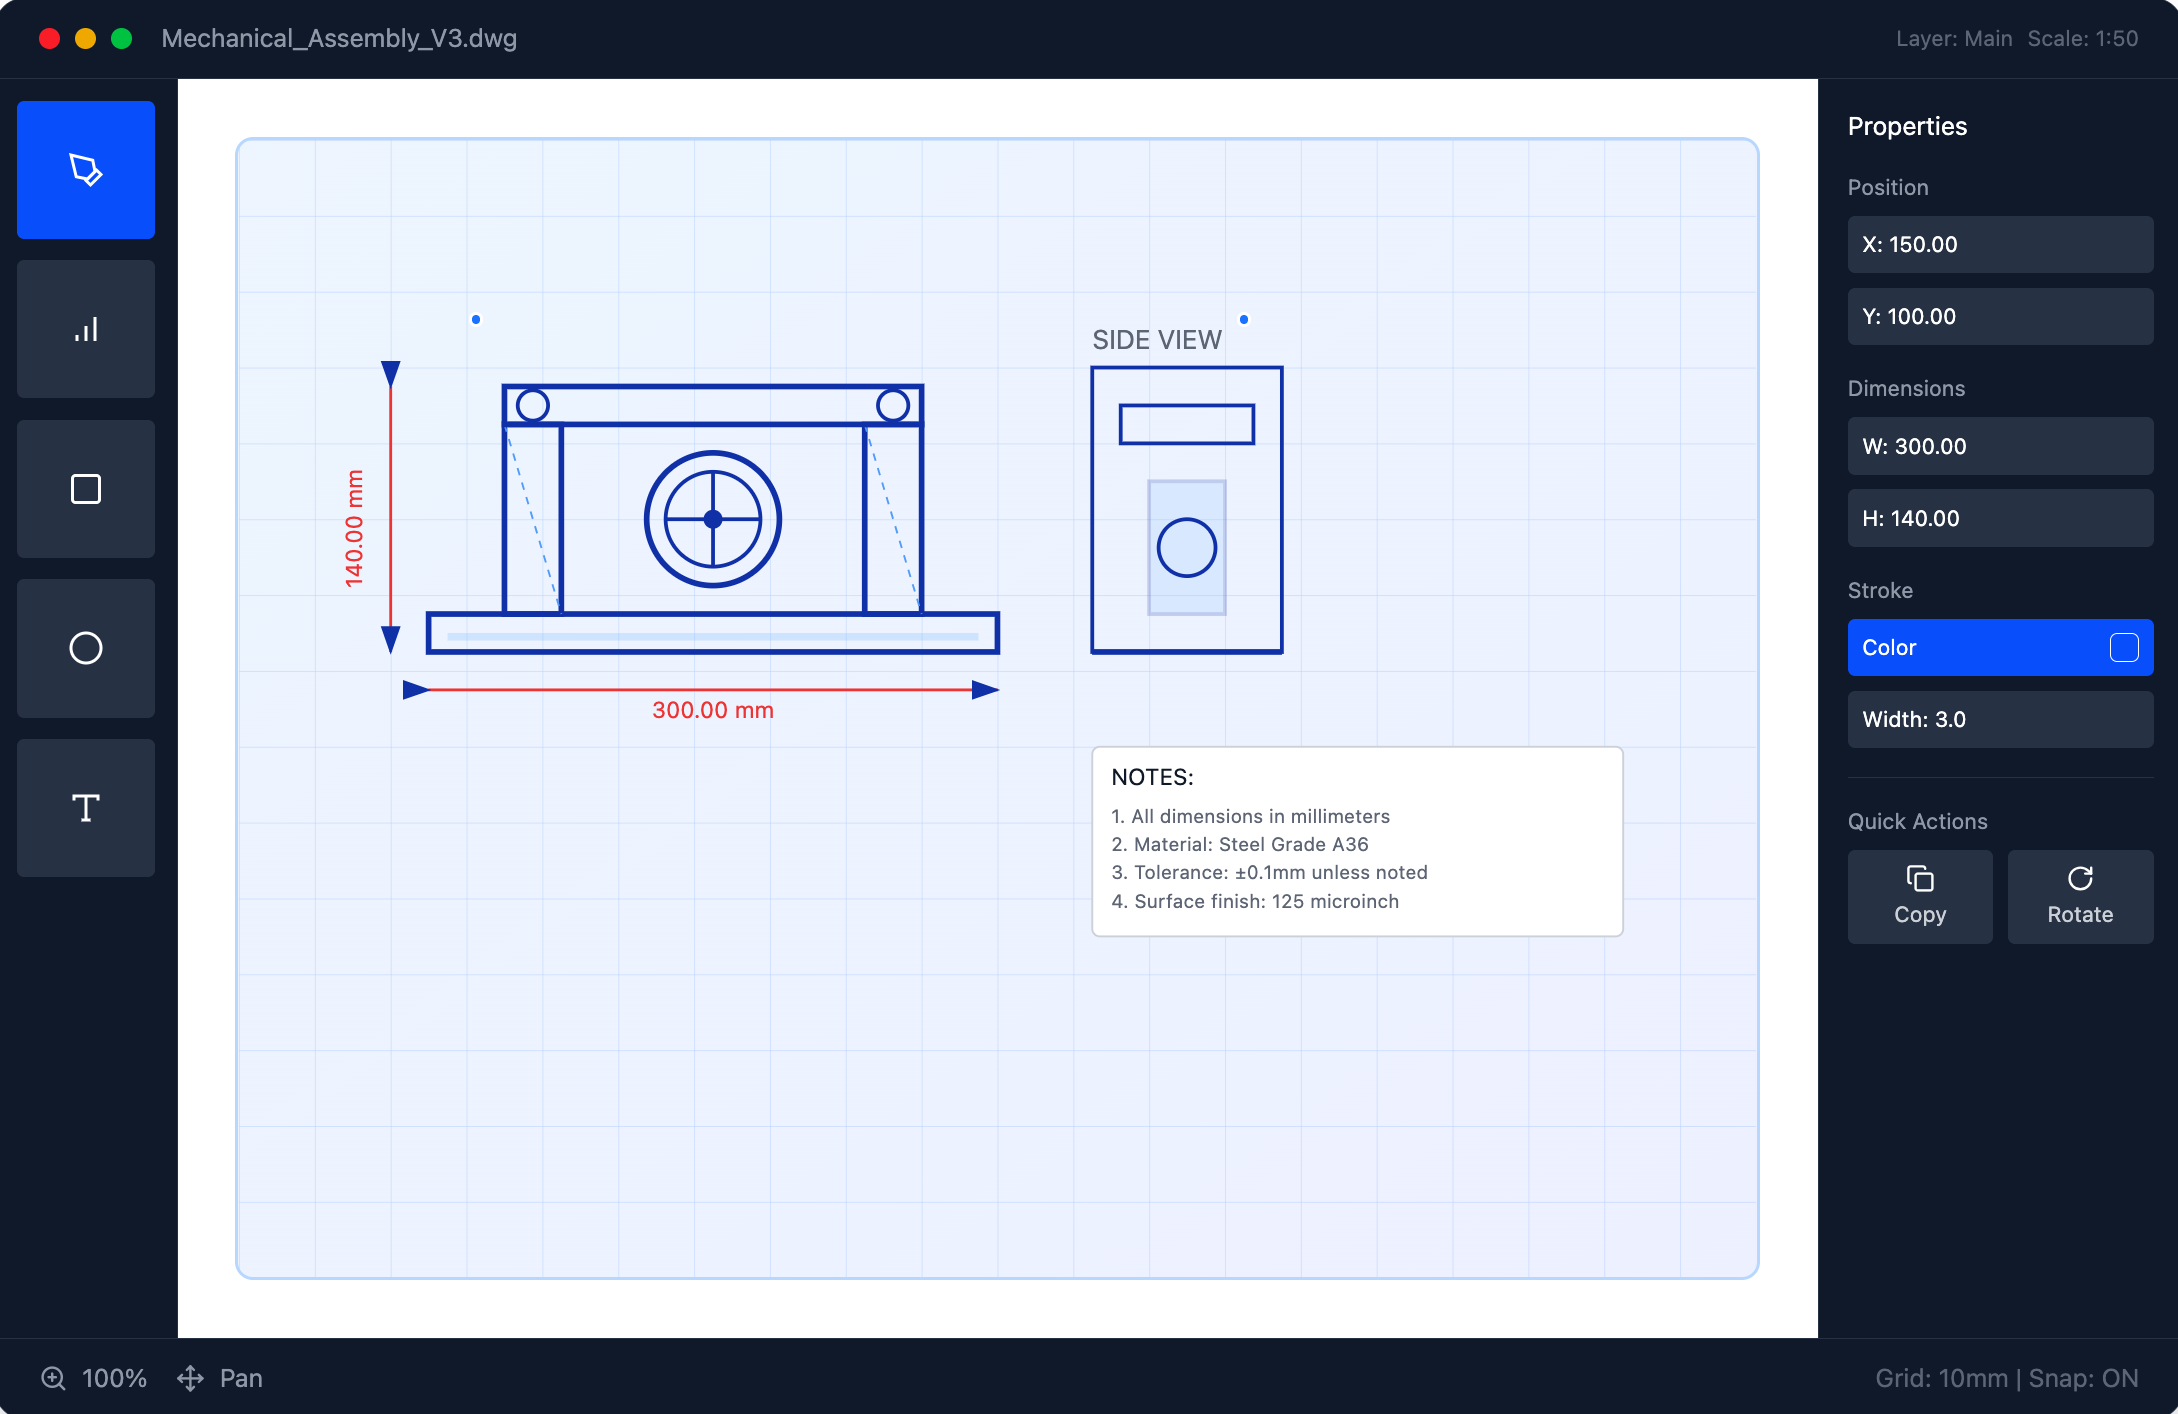2178x1414 pixels.
Task: Select the NOTES text box
Action: (x=1356, y=841)
